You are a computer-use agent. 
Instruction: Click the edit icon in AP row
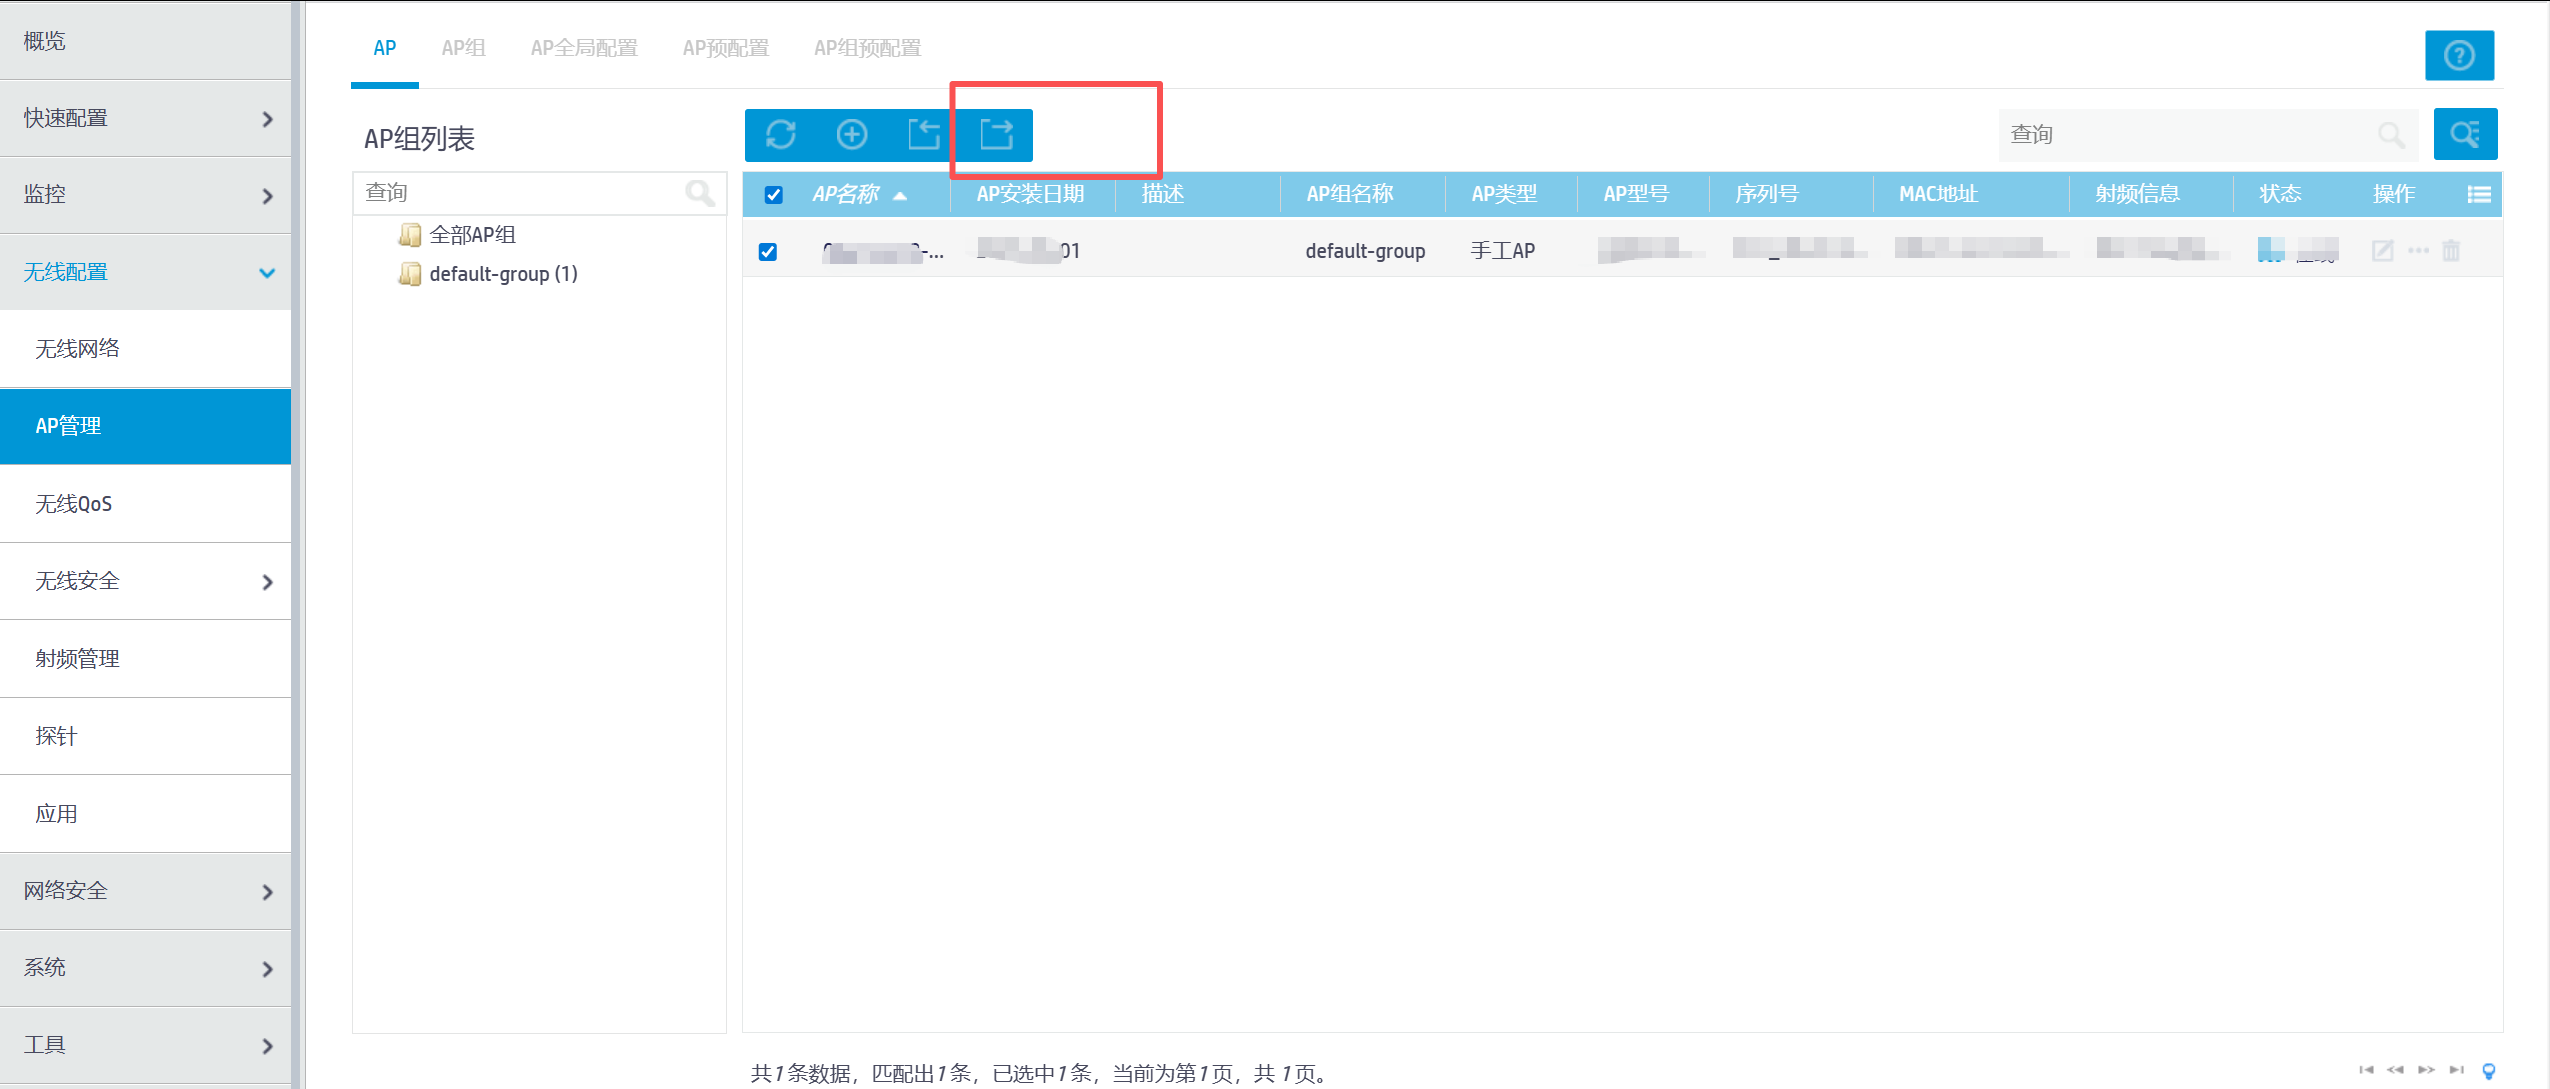2382,251
